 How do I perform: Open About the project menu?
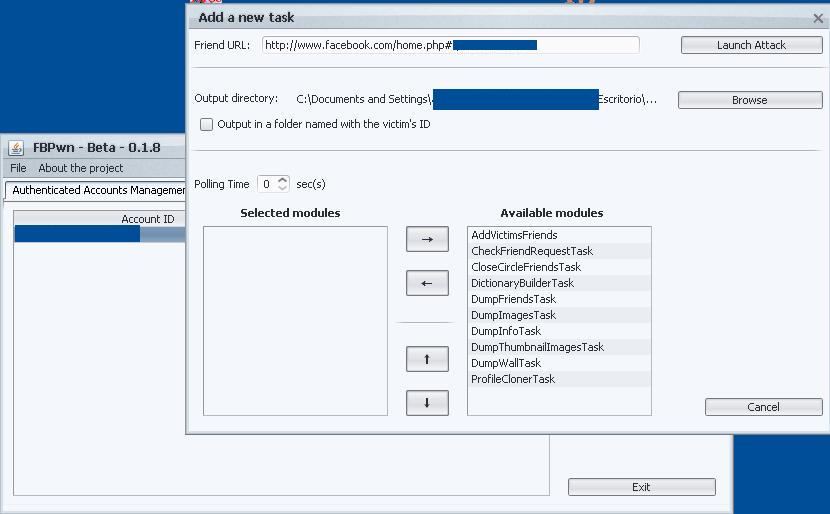point(81,168)
